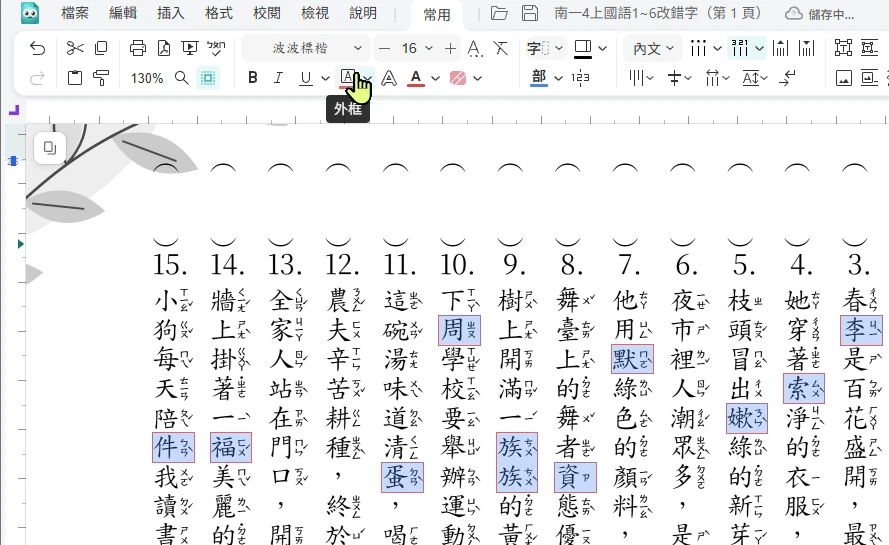
Task: Open the 檢視 menu
Action: 315,13
